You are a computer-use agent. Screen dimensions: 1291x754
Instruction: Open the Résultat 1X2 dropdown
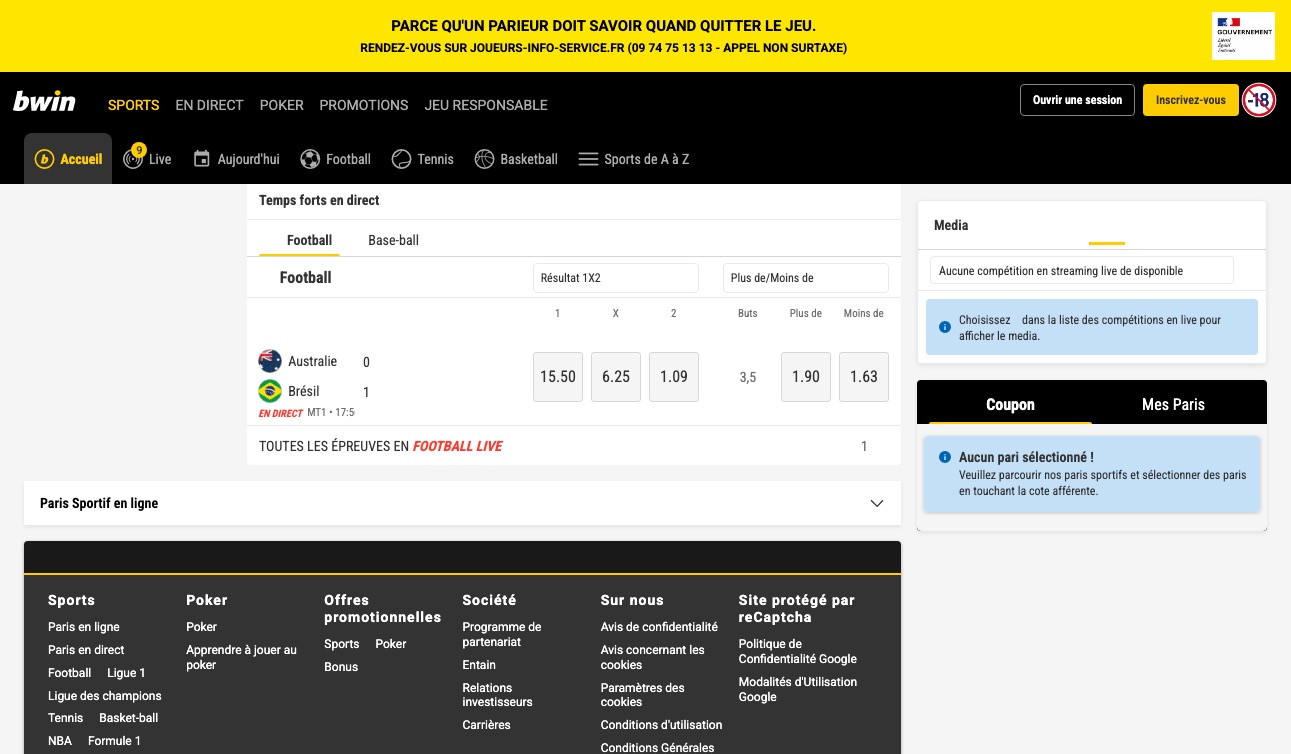(615, 278)
